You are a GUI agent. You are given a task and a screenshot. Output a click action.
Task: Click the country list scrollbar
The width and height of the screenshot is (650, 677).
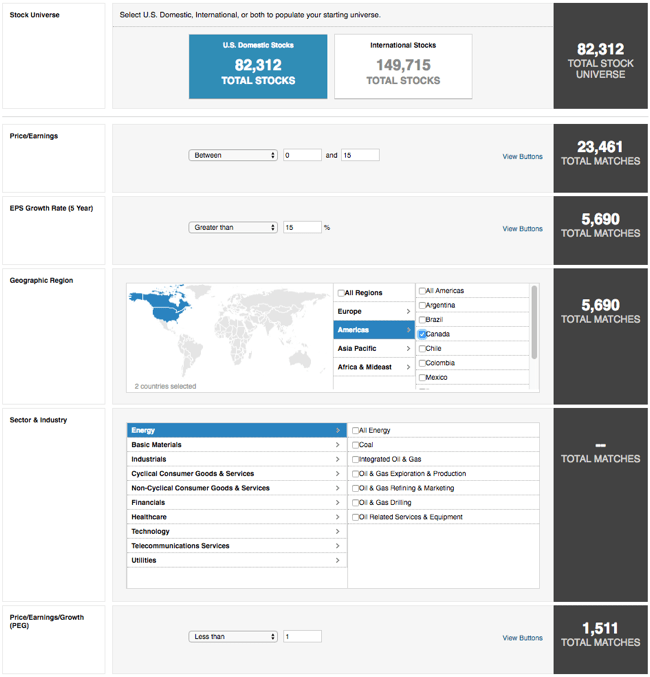(x=534, y=322)
